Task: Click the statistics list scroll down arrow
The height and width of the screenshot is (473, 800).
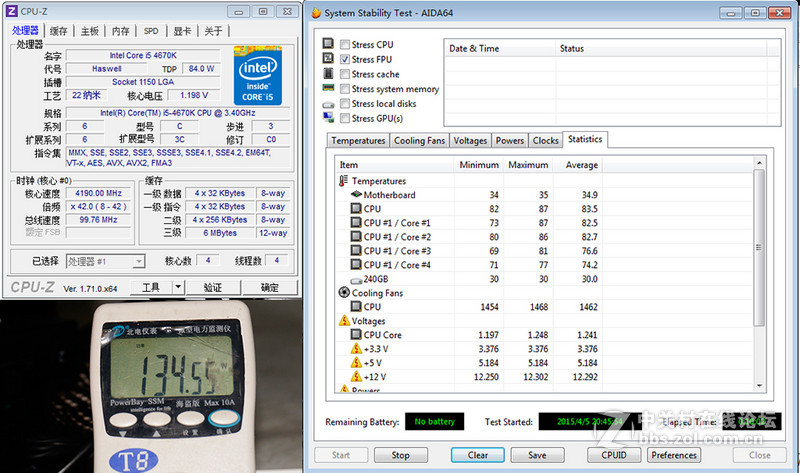Action: click(758, 384)
